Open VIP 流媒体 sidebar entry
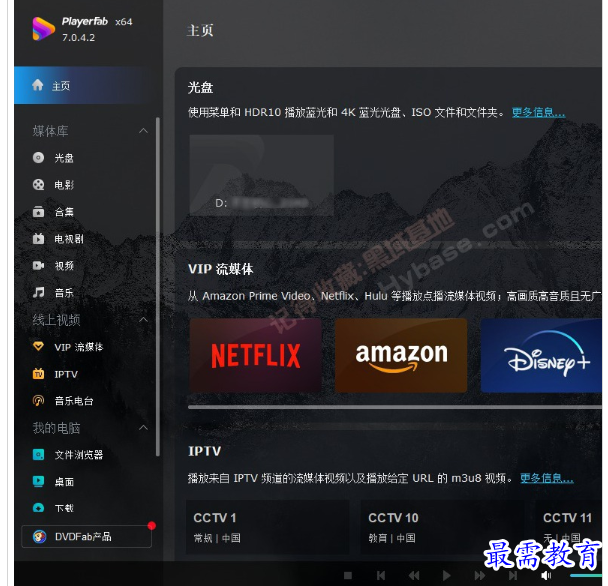The image size is (608, 586). tap(79, 347)
